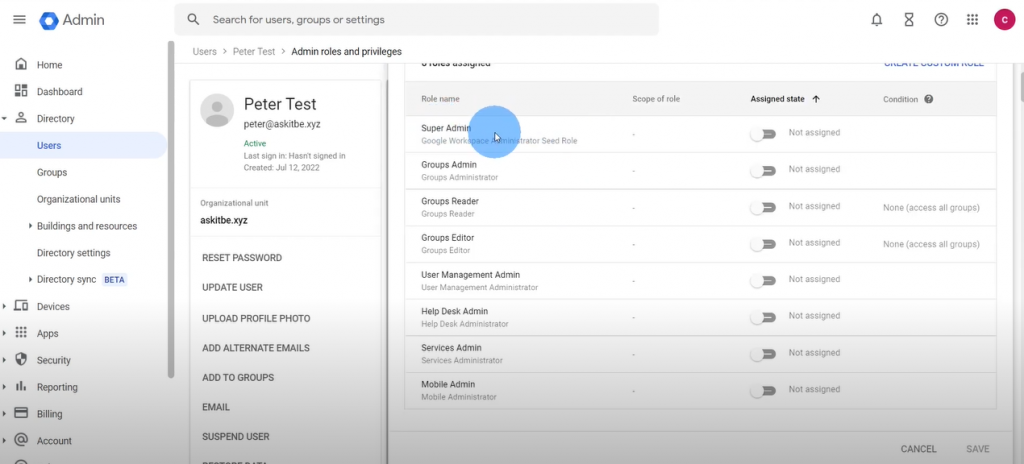Click the Users breadcrumb link
The image size is (1024, 464).
(x=204, y=51)
